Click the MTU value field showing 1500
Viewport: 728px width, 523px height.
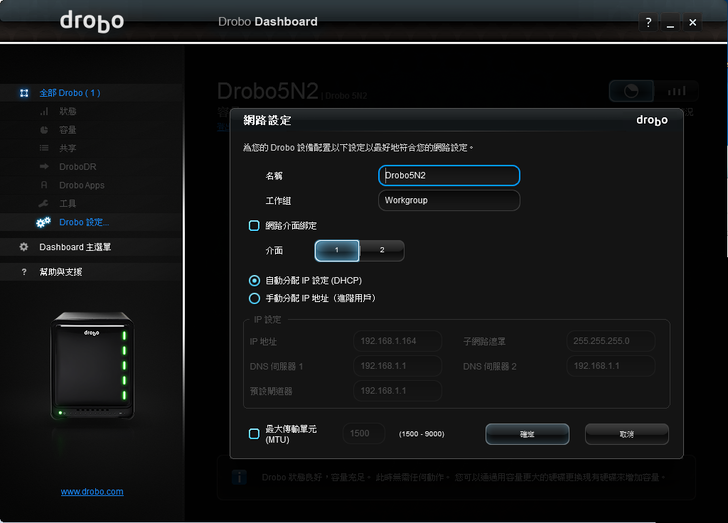(x=364, y=433)
